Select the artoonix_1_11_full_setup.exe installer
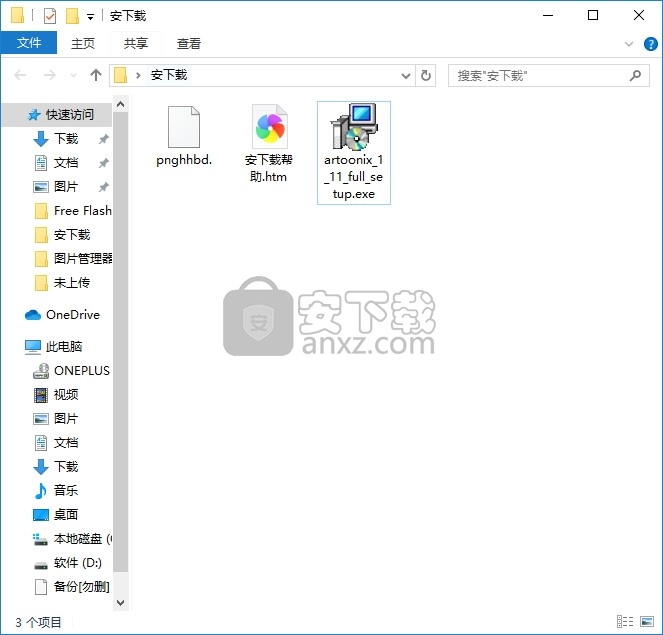The height and width of the screenshot is (635, 663). 354,153
